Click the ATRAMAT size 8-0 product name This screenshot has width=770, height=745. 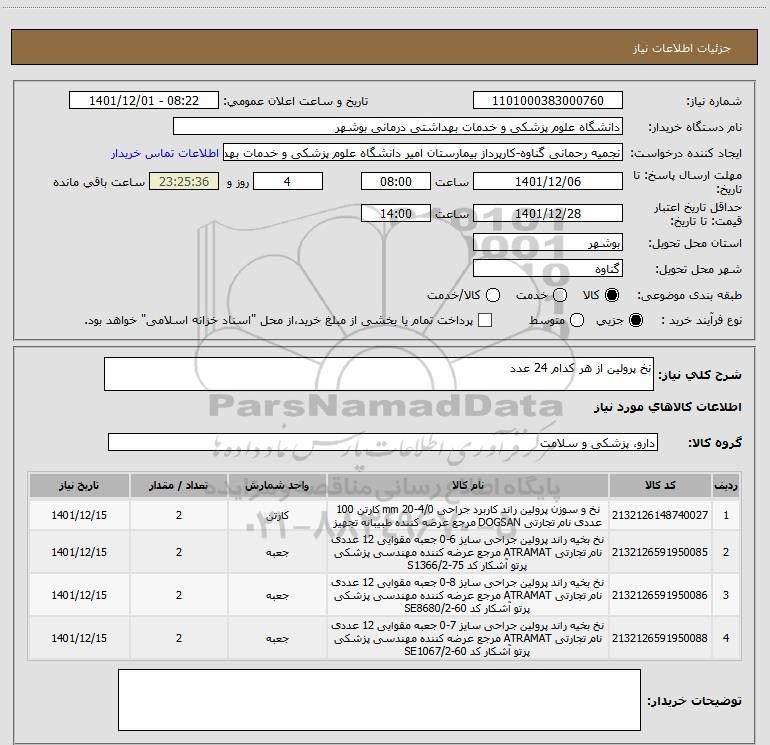point(468,595)
